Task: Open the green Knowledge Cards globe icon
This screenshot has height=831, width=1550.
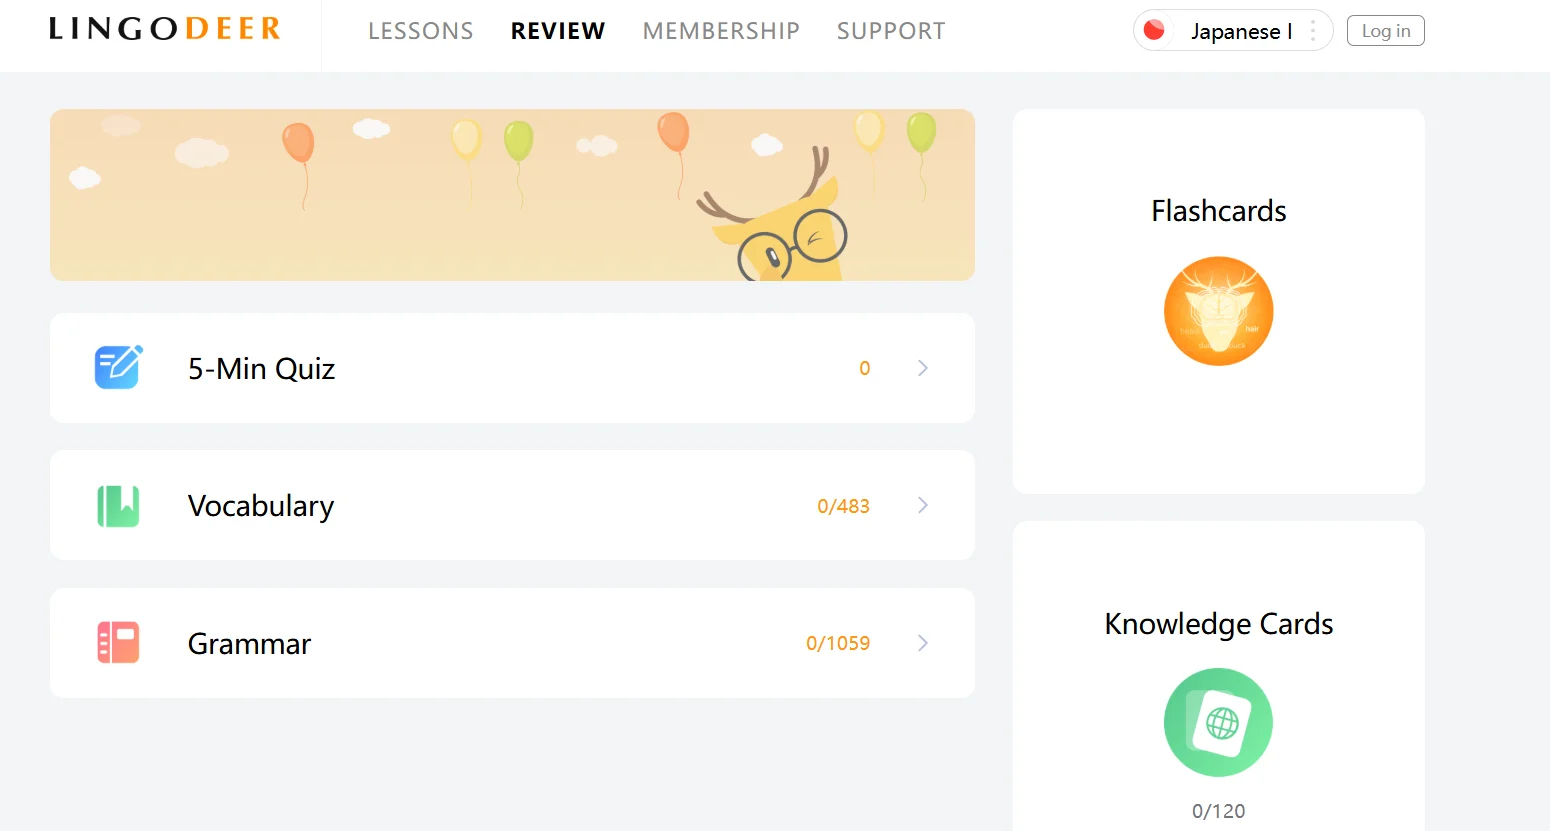Action: [x=1218, y=723]
